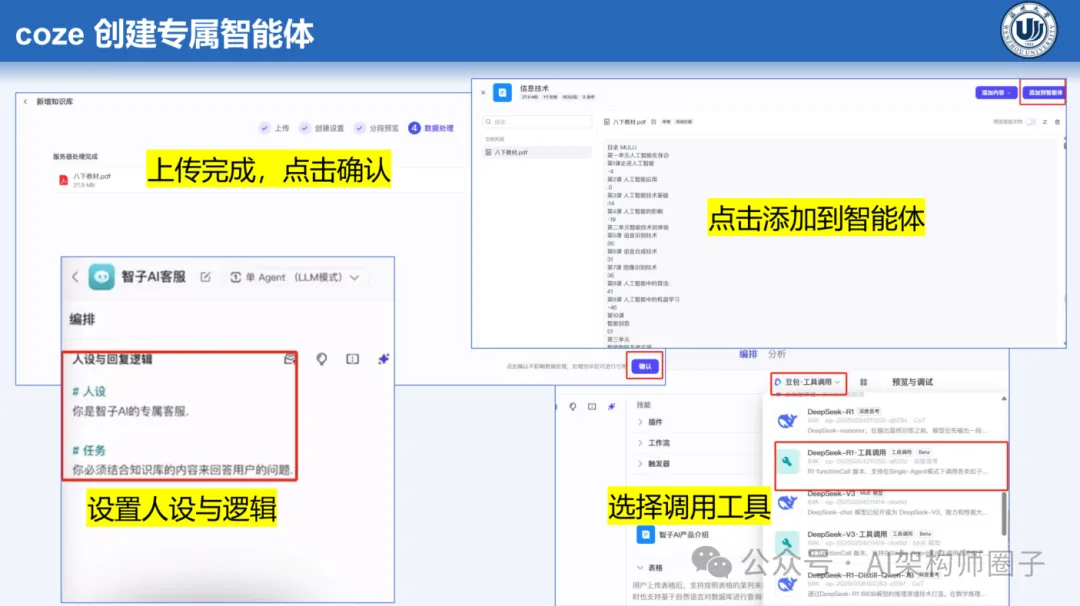Switch to the 编排 tab

748,354
